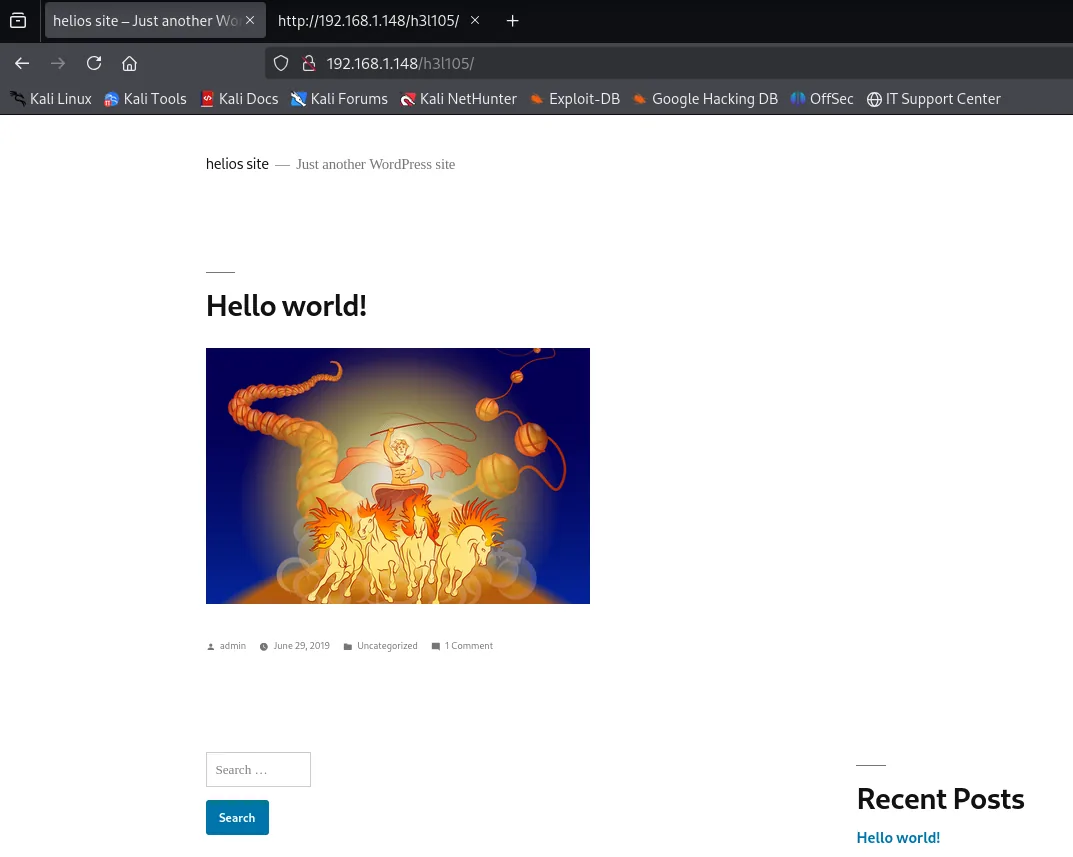The height and width of the screenshot is (857, 1073).
Task: Click the browser back arrow
Action: [22, 64]
